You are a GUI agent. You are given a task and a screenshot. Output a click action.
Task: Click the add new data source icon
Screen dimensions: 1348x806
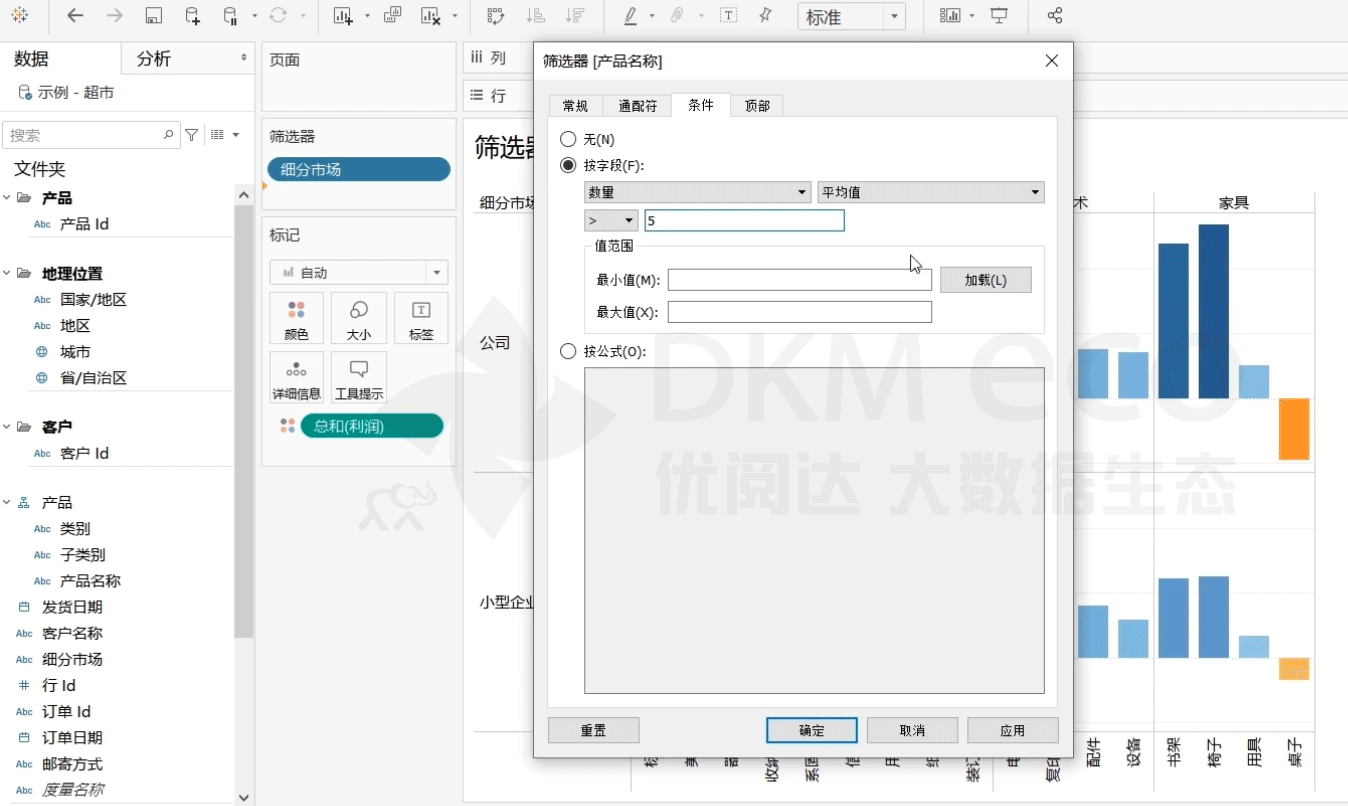[x=193, y=16]
